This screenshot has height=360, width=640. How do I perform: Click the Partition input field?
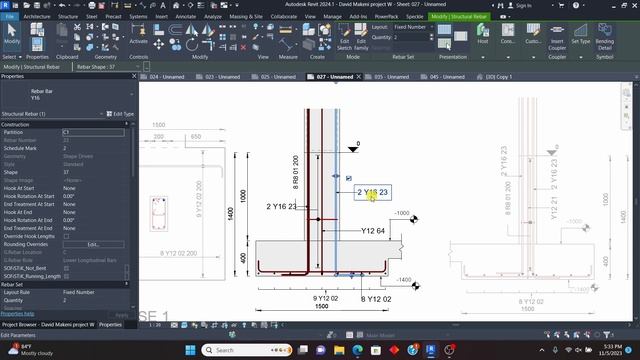(93, 132)
